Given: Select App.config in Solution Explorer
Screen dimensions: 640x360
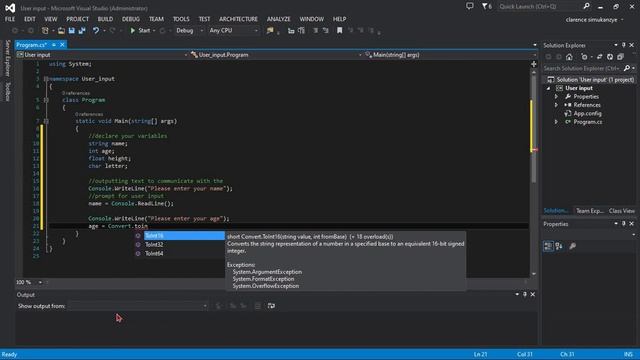Looking at the screenshot, I should tap(587, 113).
